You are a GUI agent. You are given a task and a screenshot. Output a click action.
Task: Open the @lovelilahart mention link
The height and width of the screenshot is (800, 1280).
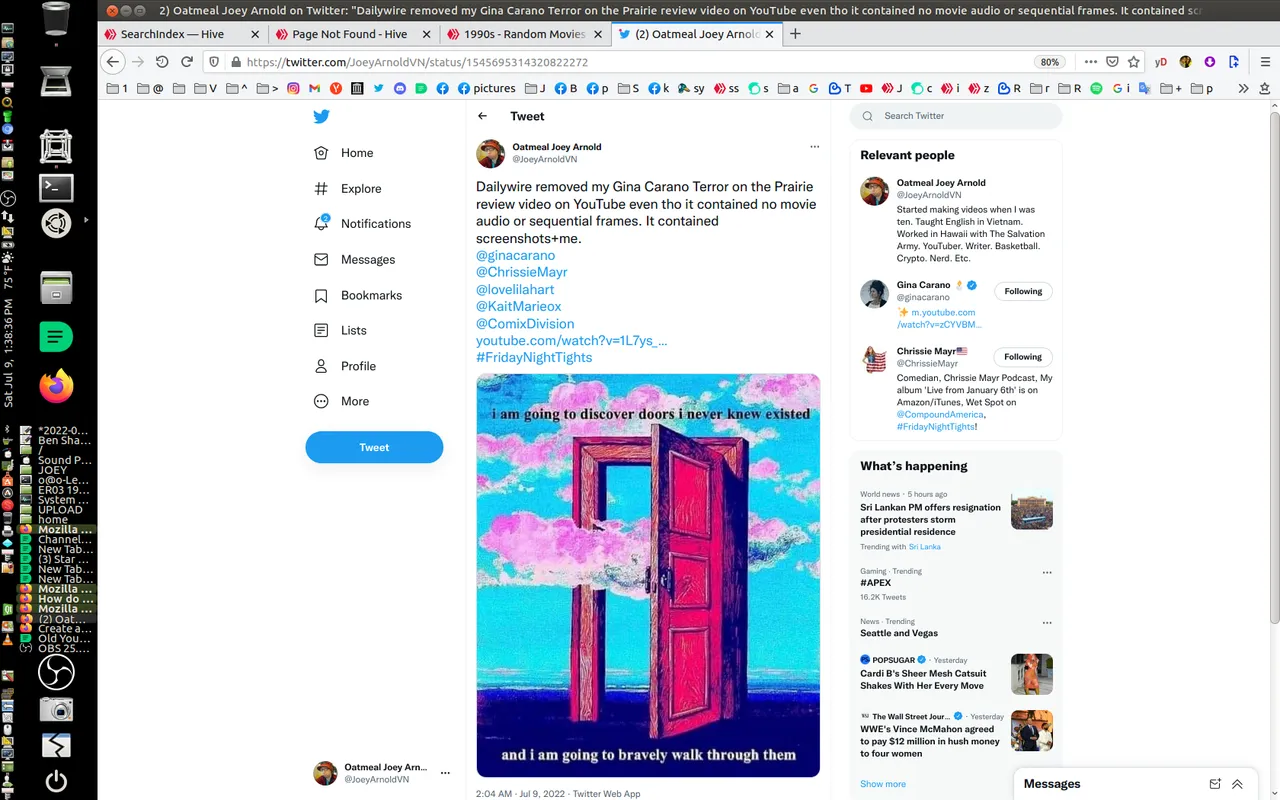click(x=515, y=289)
